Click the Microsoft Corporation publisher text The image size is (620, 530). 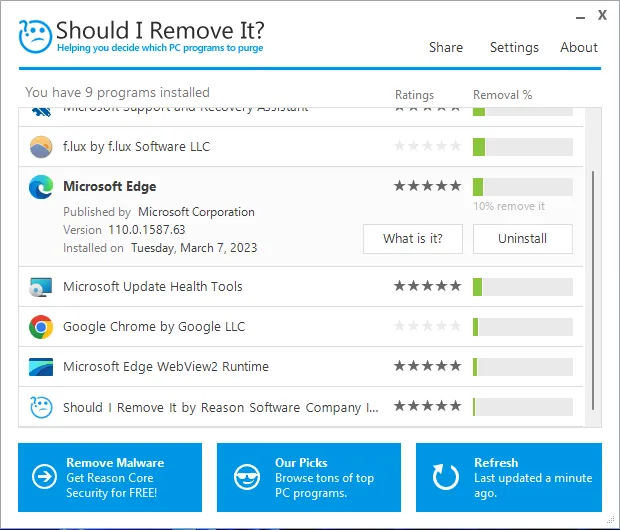coord(196,212)
